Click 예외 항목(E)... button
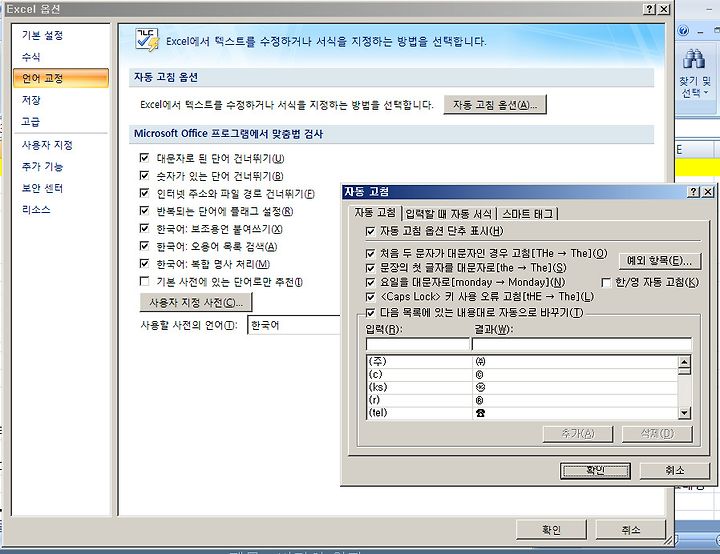This screenshot has width=720, height=554. coord(659,261)
